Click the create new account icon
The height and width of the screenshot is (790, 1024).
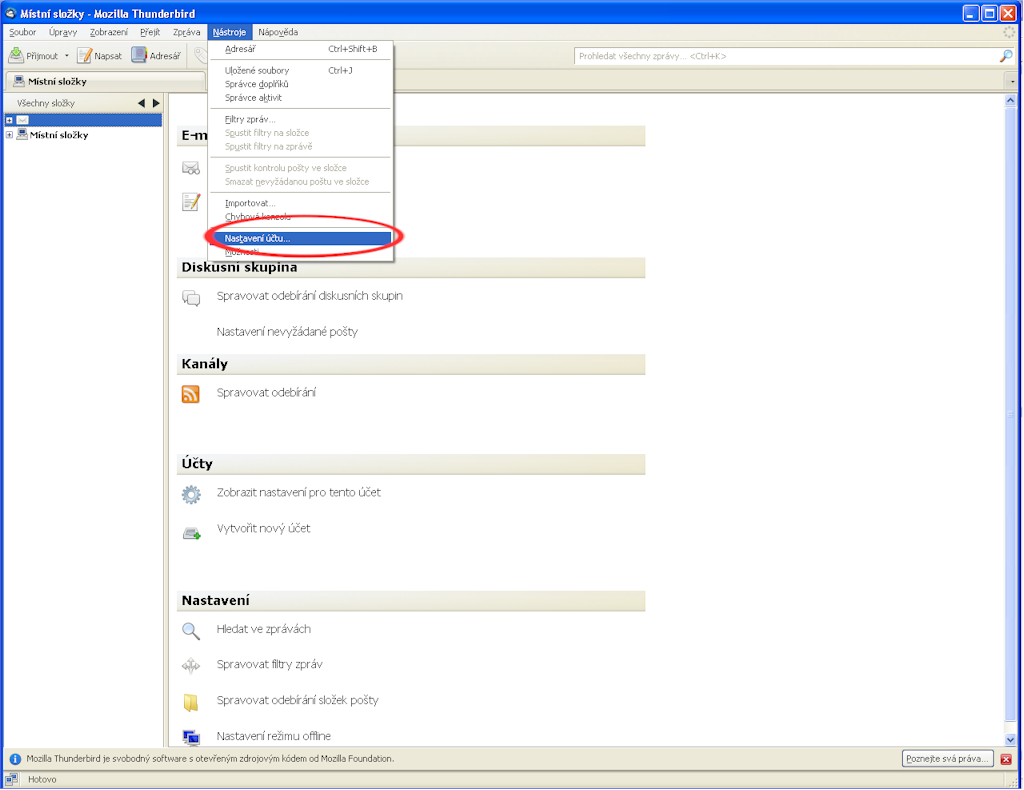coord(191,533)
